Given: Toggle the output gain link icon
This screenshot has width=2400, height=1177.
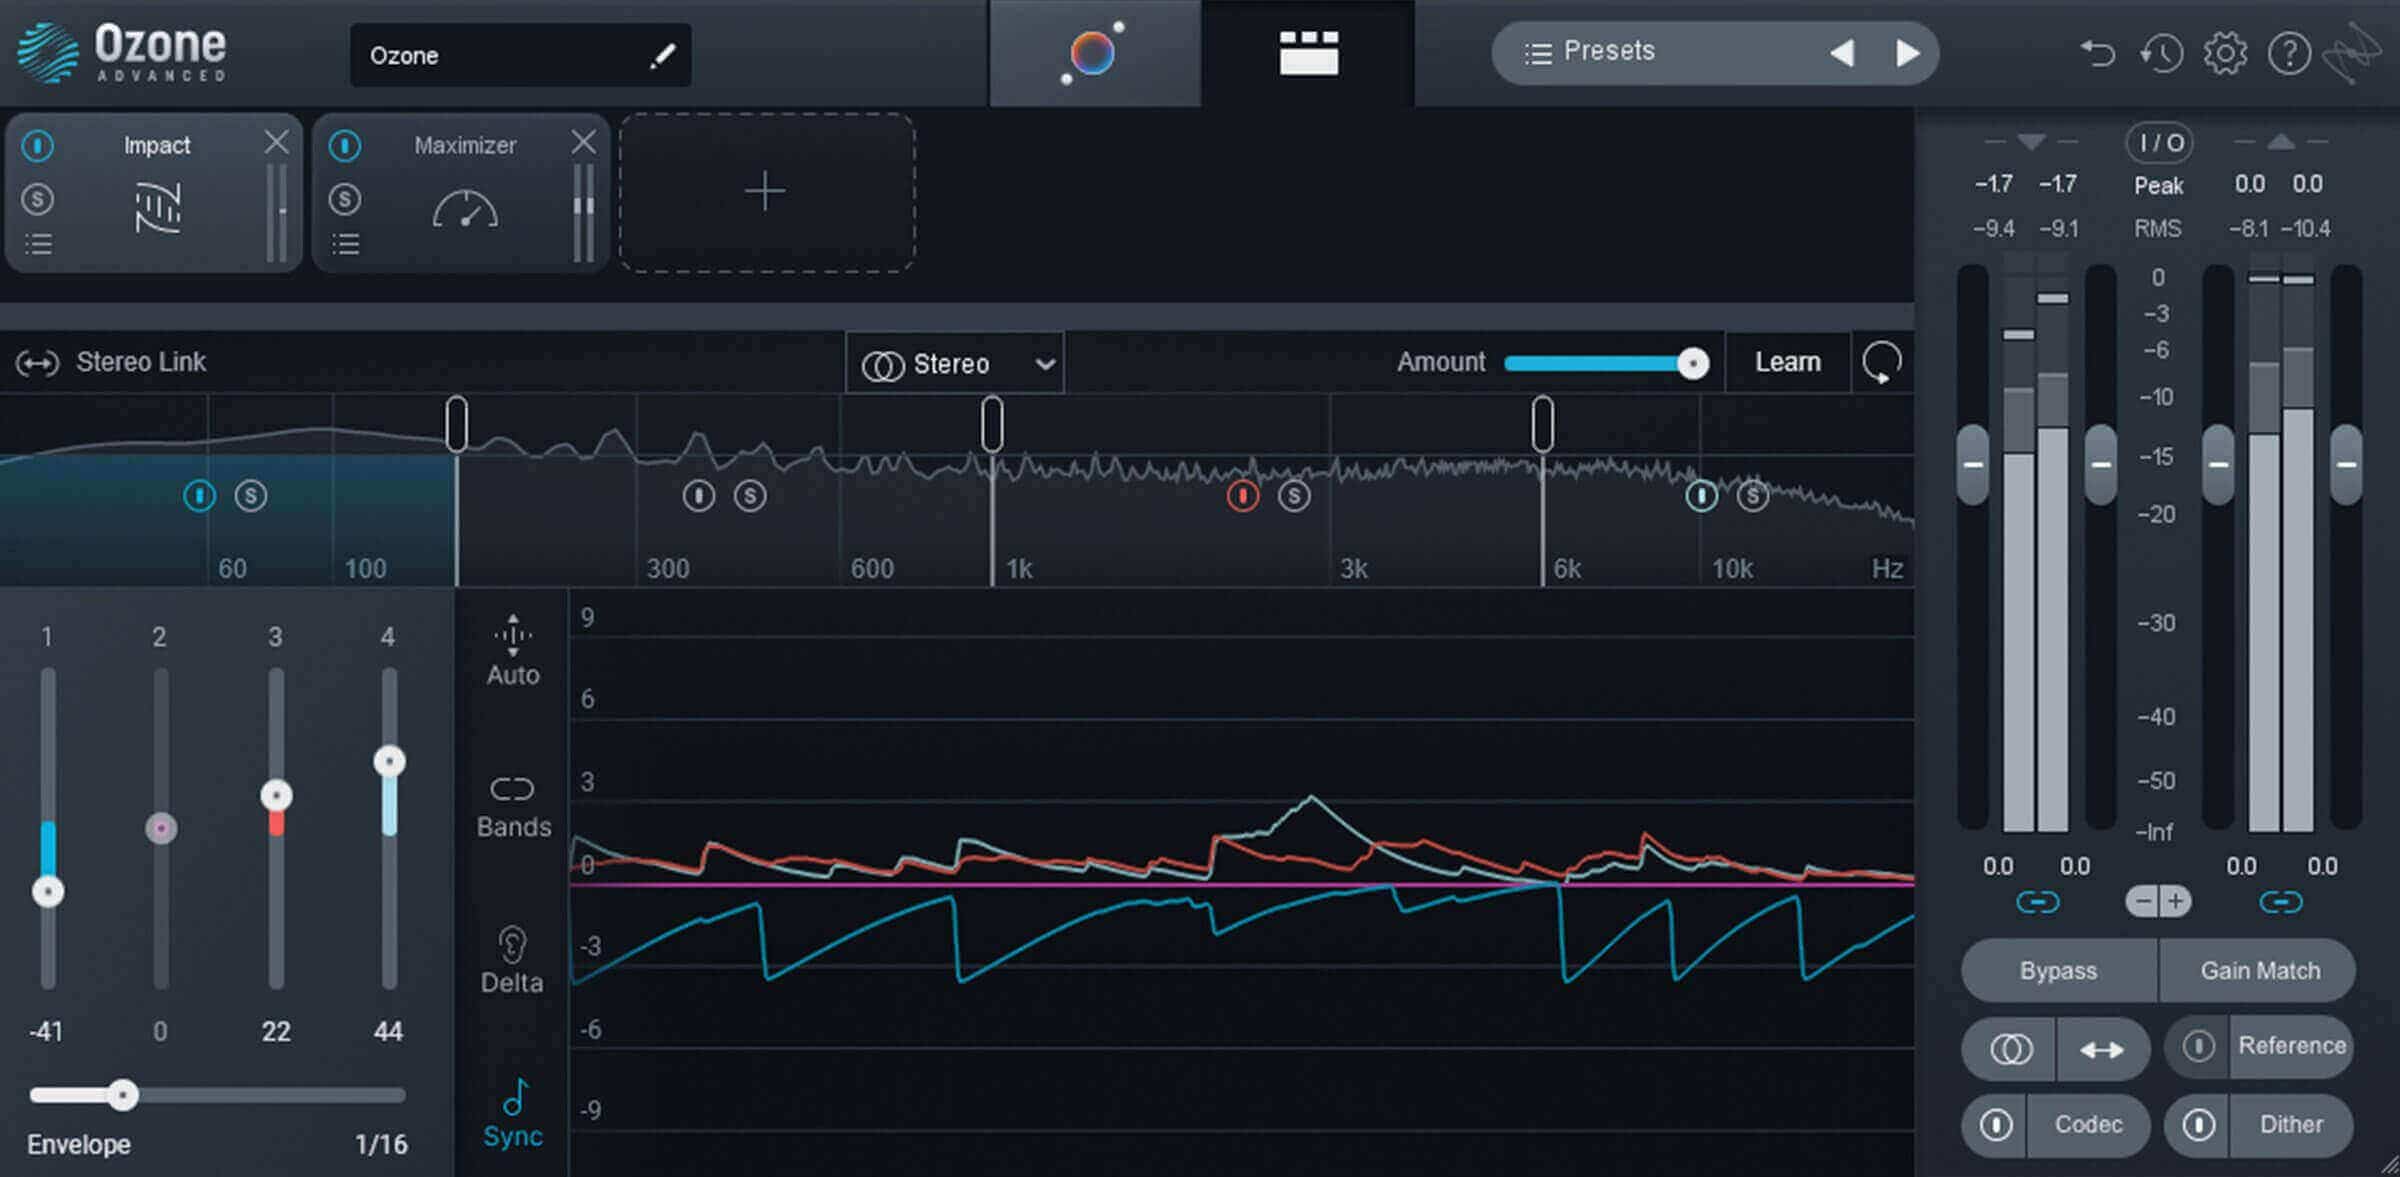Looking at the screenshot, I should point(2281,903).
